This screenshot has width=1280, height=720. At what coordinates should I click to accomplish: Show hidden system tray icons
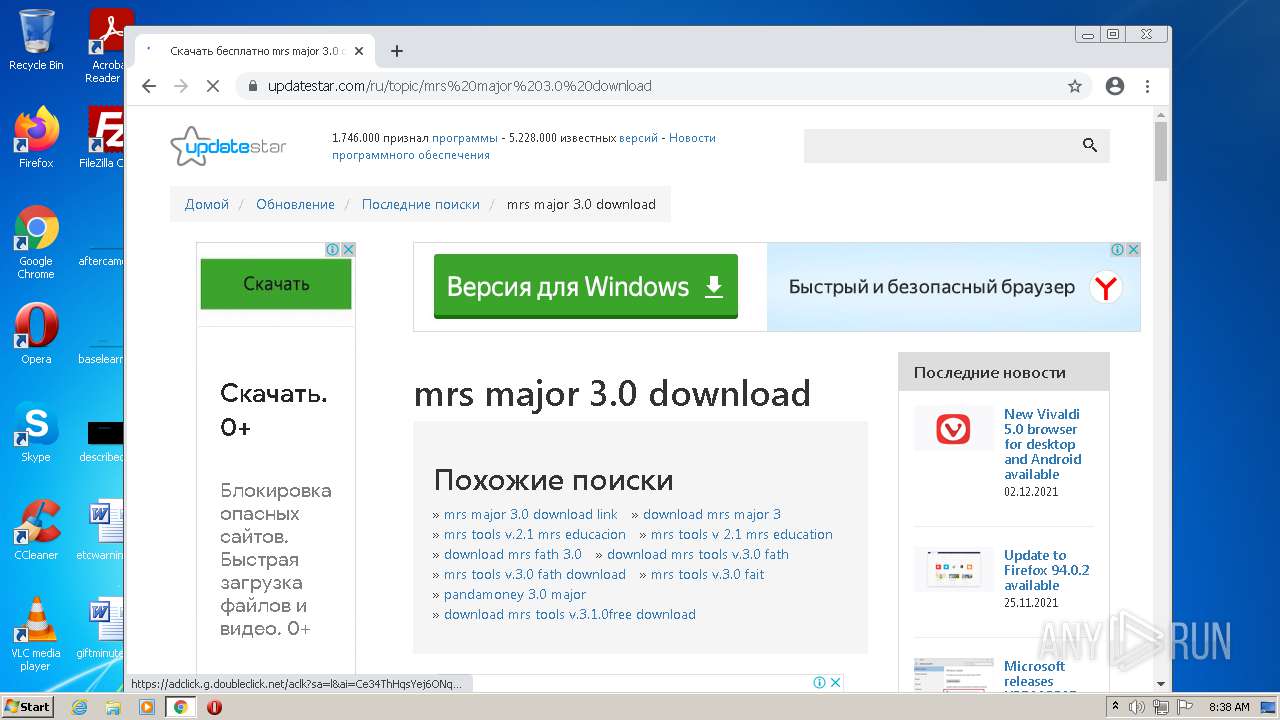1115,707
